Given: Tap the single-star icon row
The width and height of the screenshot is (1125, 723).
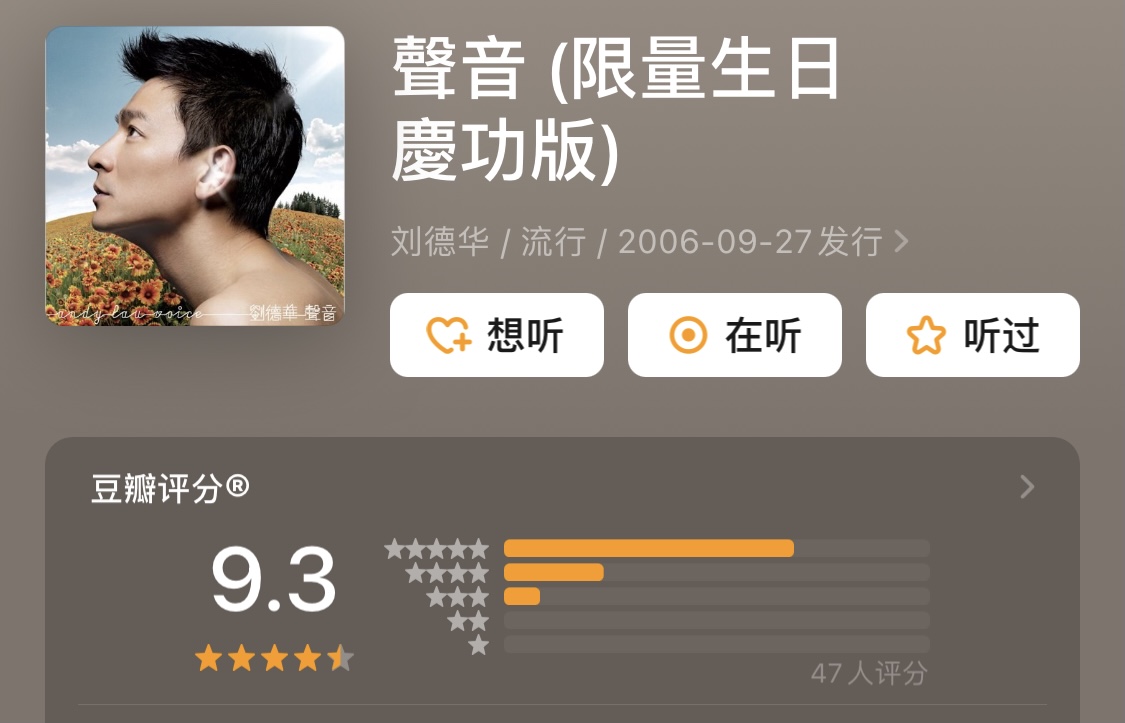Looking at the screenshot, I should coord(479,645).
